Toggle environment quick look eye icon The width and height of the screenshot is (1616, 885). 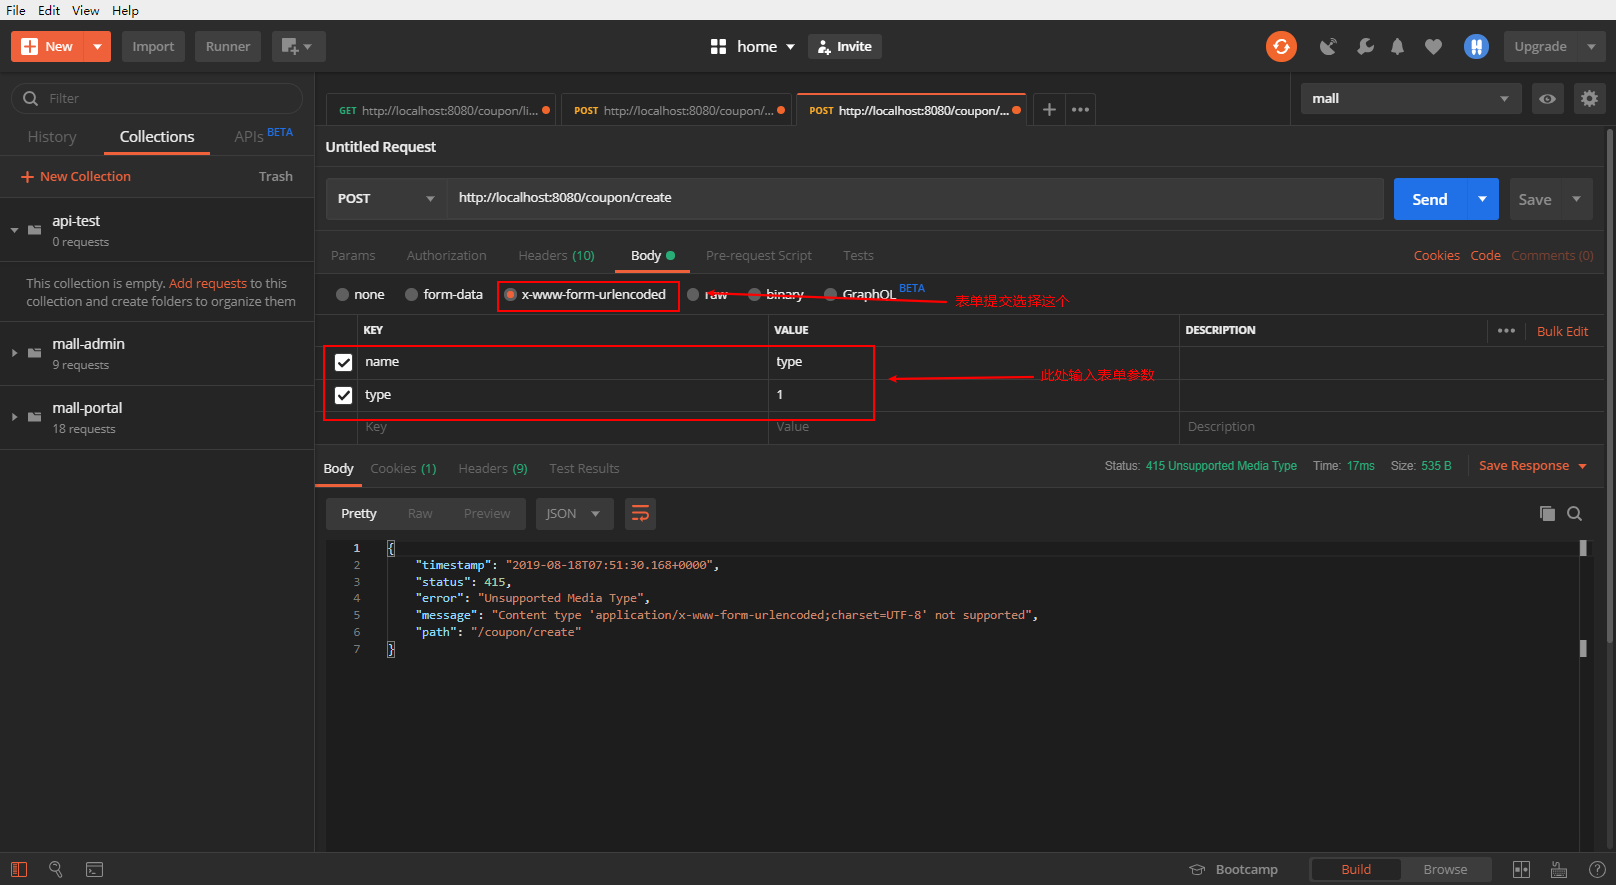[x=1547, y=99]
